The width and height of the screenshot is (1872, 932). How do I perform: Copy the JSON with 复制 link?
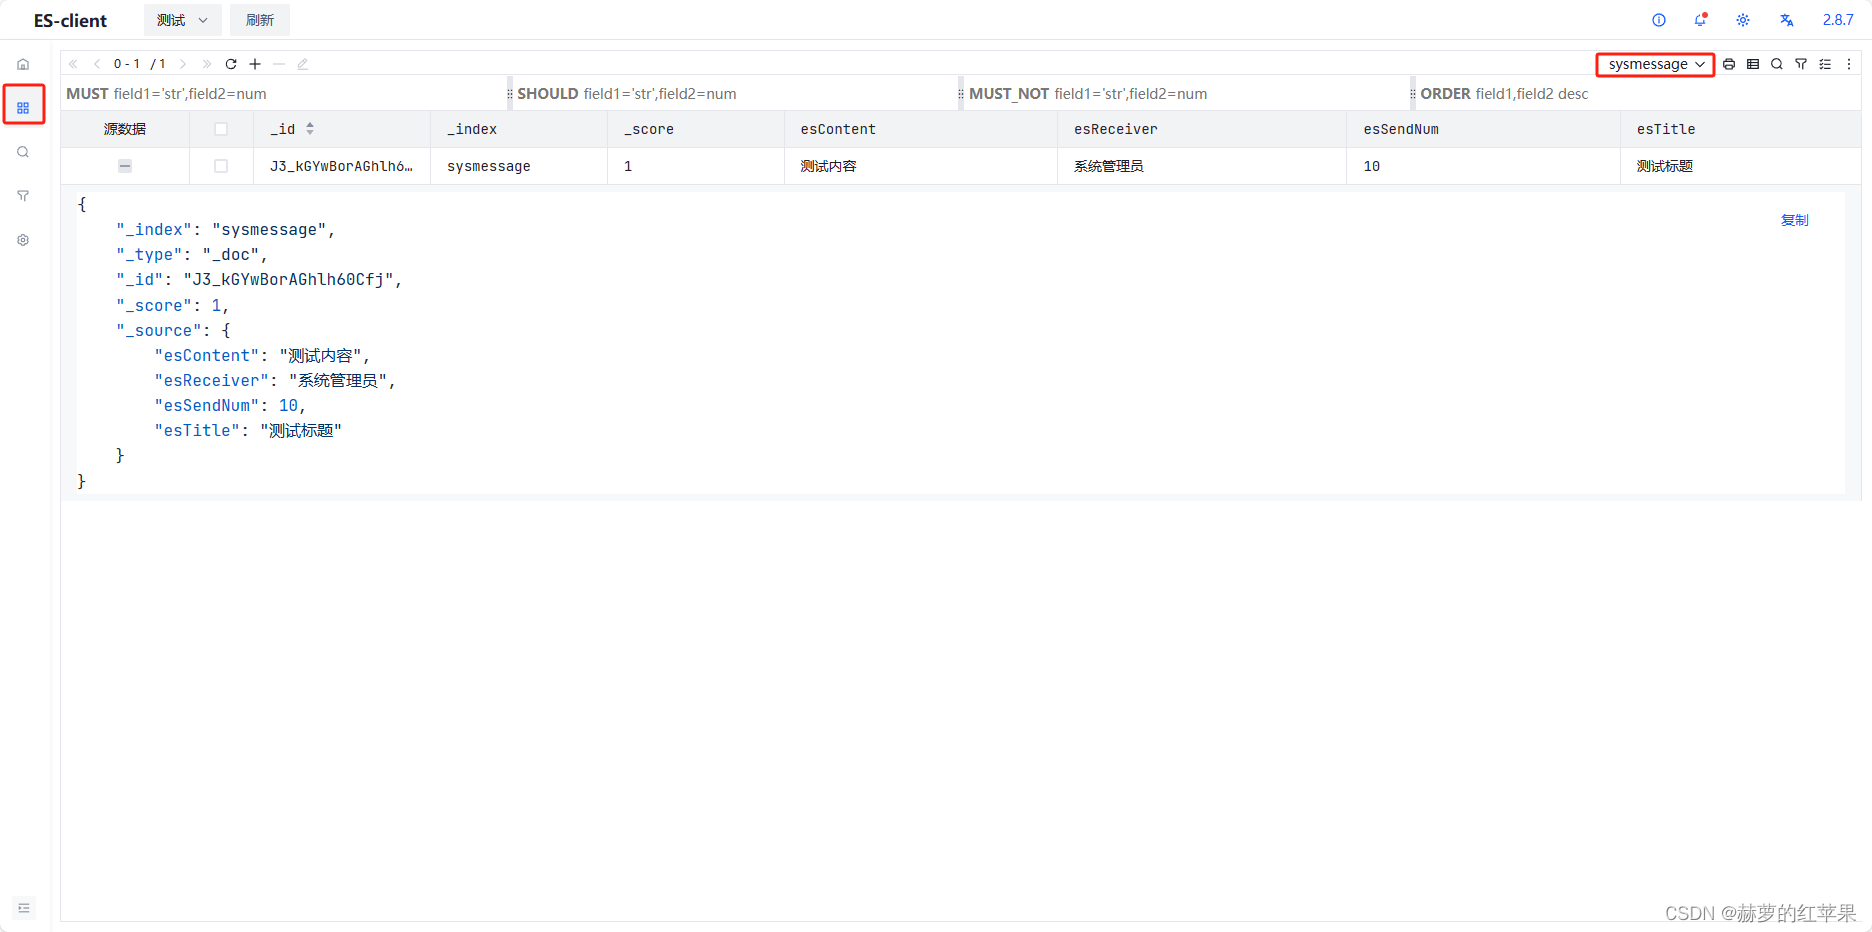point(1795,220)
